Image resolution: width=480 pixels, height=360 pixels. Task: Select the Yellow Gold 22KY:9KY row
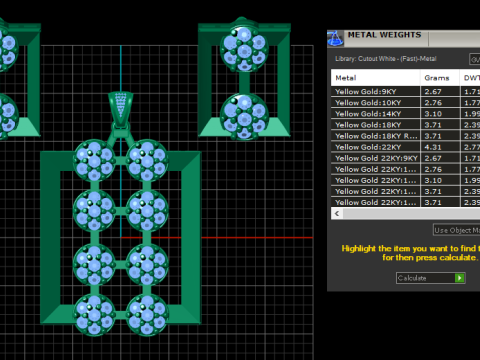coord(405,158)
